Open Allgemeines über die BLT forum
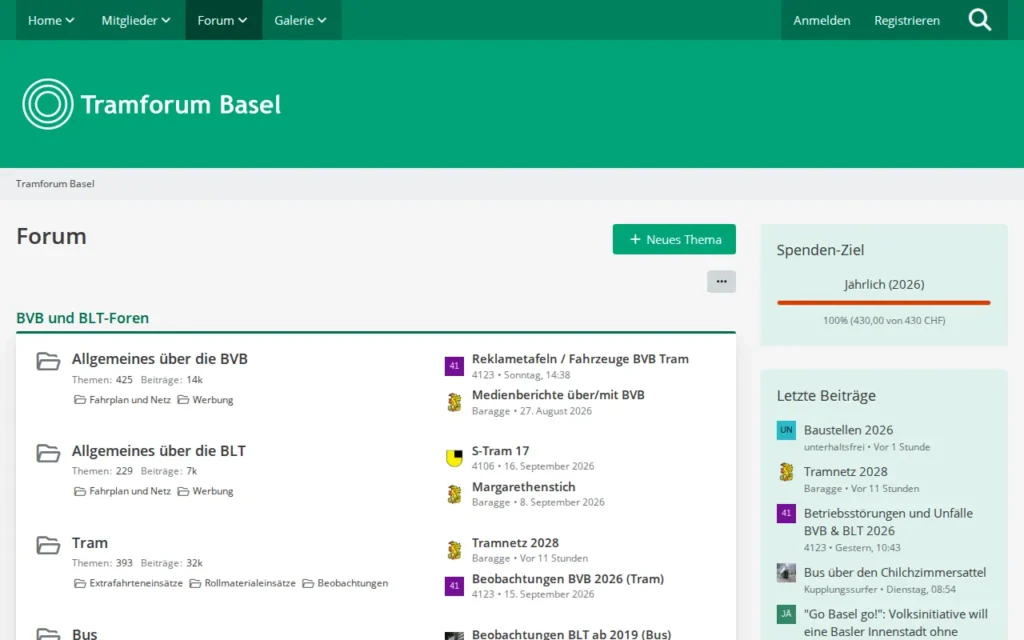Screen dimensions: 1024x640 click(x=159, y=451)
